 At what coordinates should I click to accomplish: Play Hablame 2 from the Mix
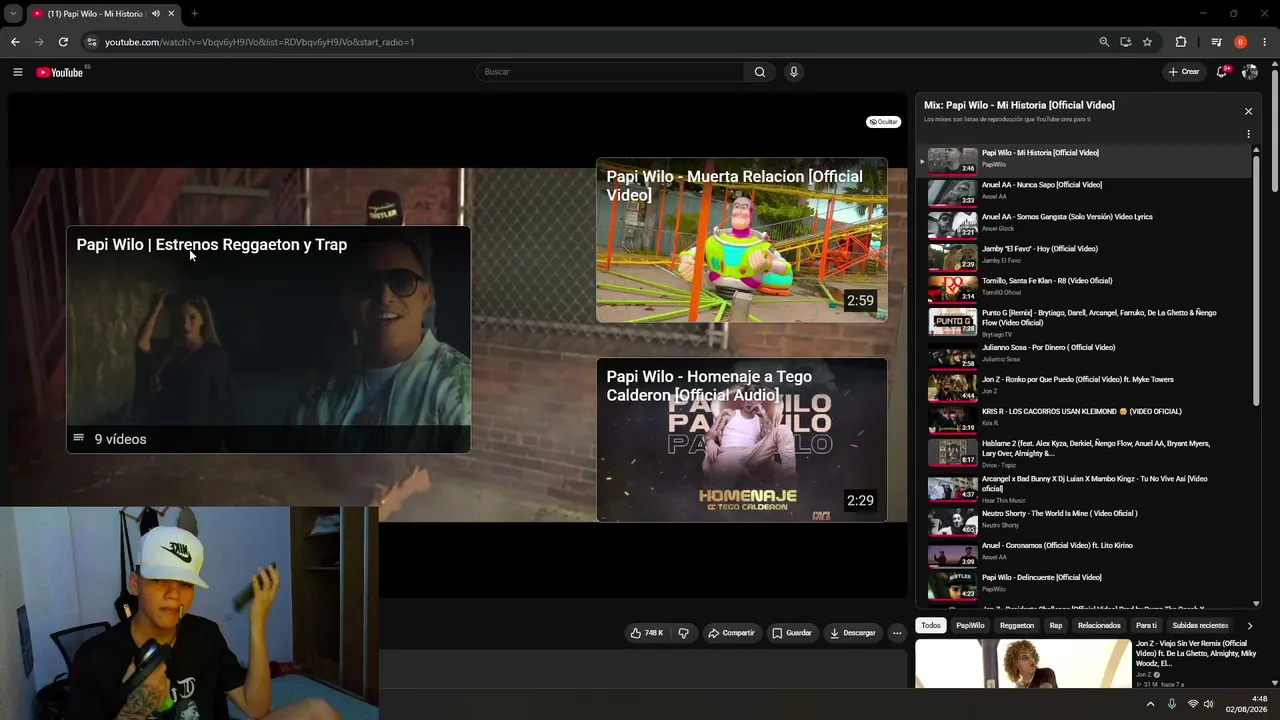(1085, 452)
